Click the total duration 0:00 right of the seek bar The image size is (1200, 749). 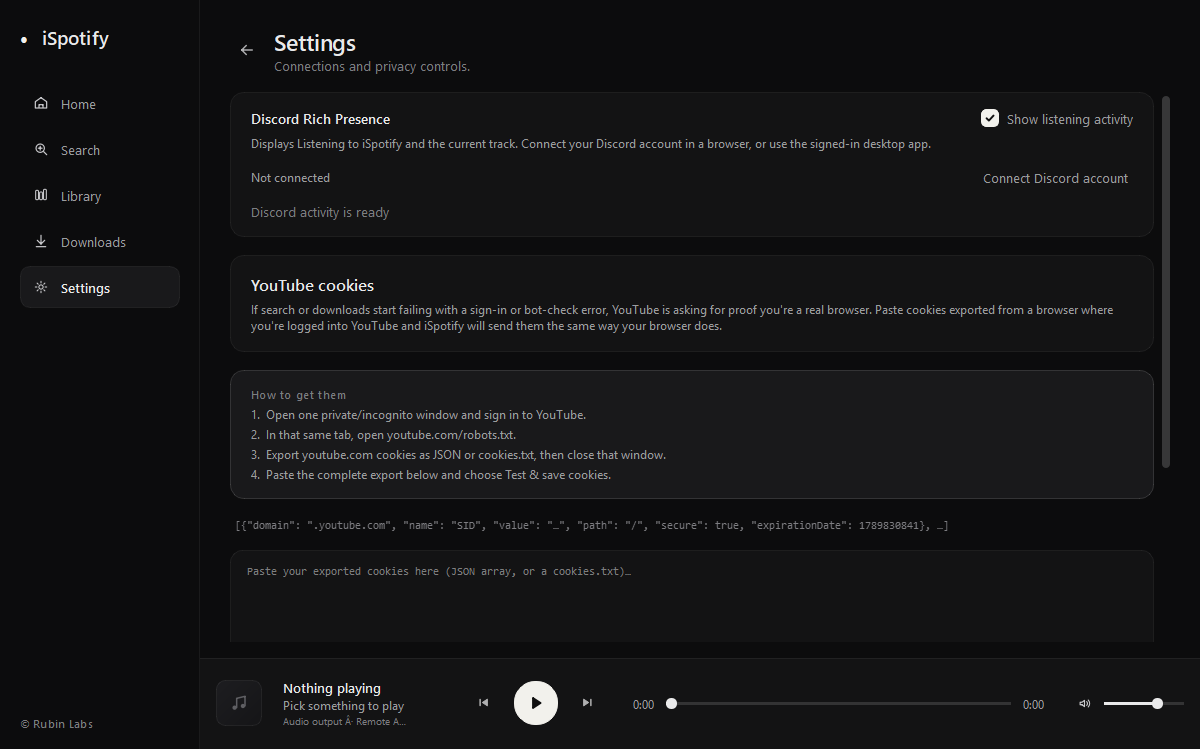pyautogui.click(x=1033, y=704)
